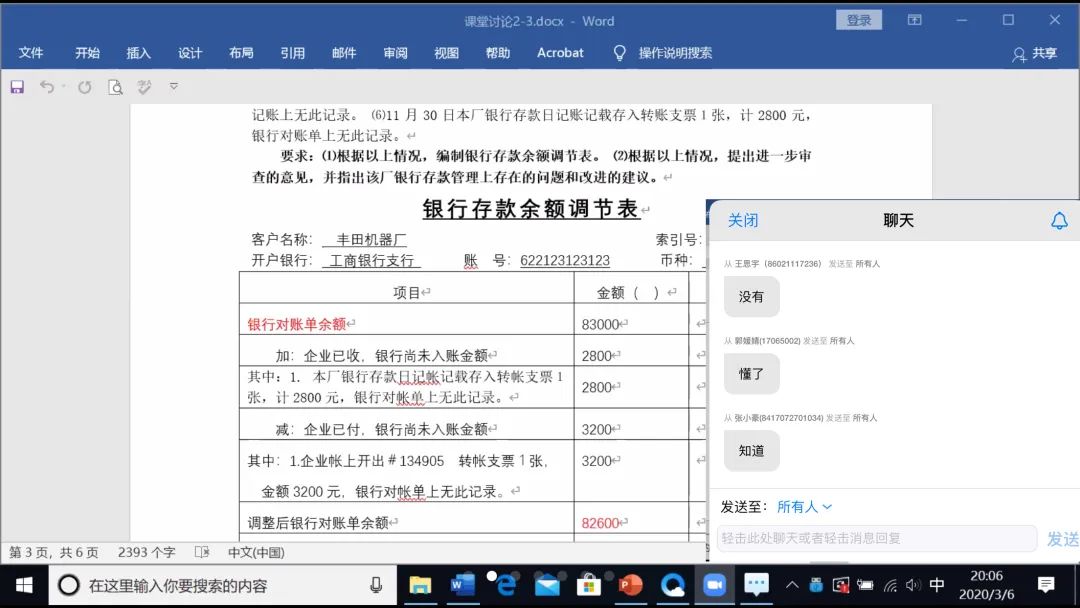This screenshot has width=1080, height=608.
Task: Open Print Preview from quick access toolbar
Action: pos(115,87)
